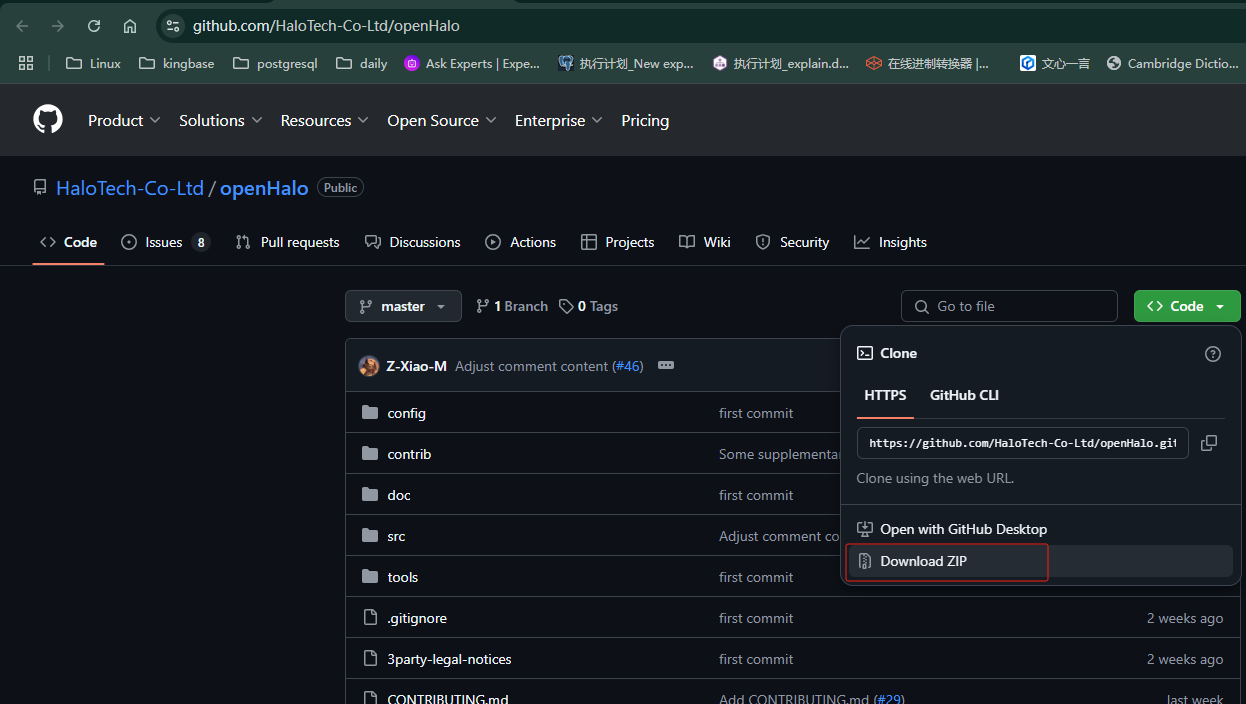This screenshot has height=704, width=1246.
Task: Open the src folder
Action: coord(396,536)
